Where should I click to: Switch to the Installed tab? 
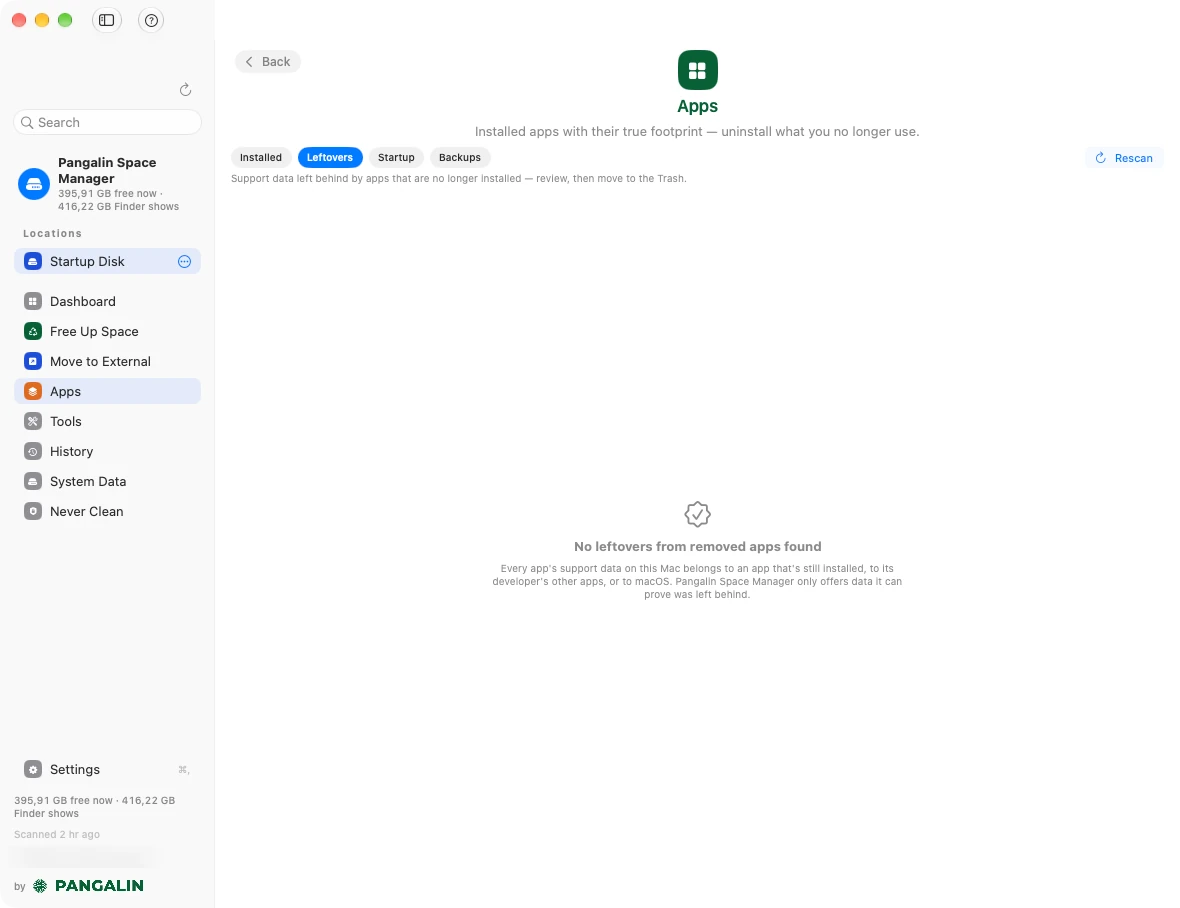tap(261, 157)
